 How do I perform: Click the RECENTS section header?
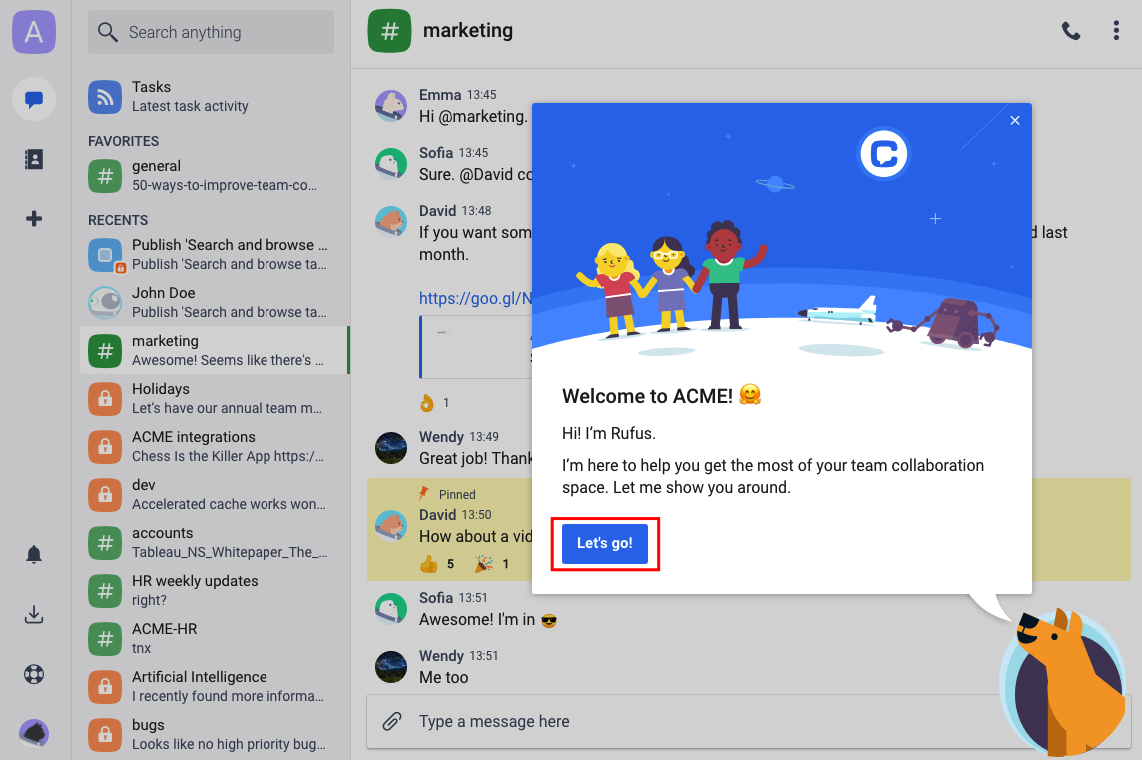click(x=118, y=220)
